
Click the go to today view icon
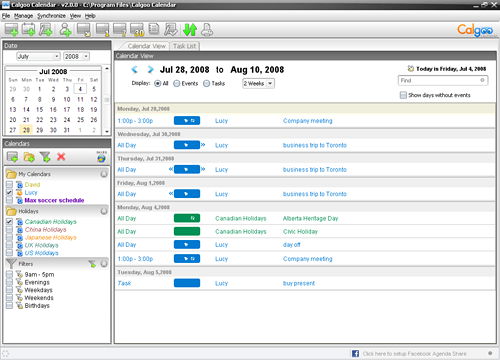coord(84,30)
